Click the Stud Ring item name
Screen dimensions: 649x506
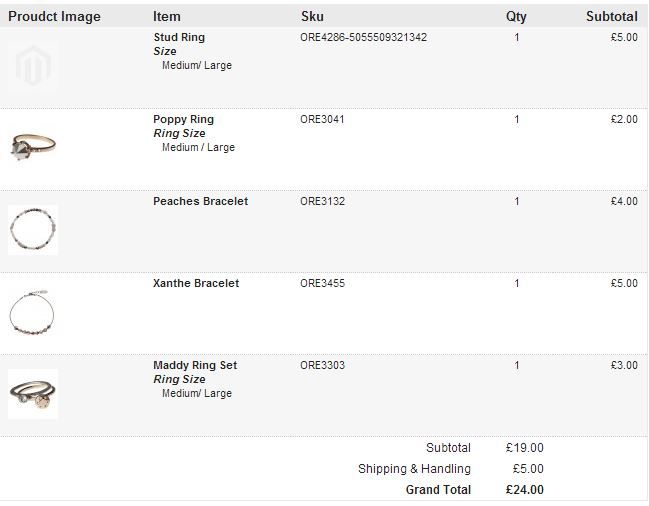(179, 37)
